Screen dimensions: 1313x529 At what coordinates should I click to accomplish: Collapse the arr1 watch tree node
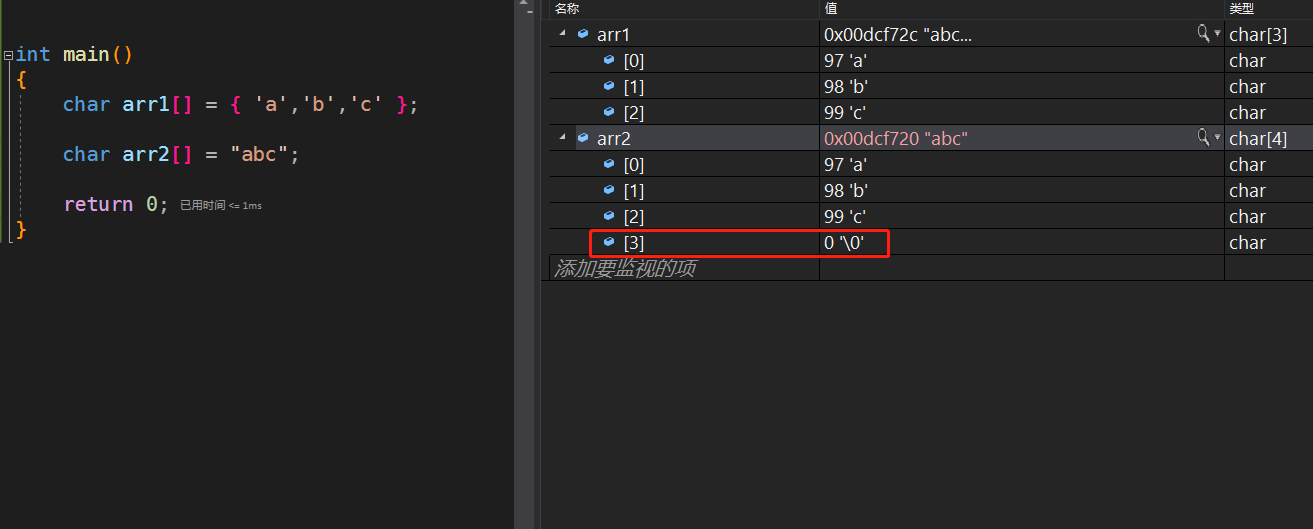coord(562,34)
